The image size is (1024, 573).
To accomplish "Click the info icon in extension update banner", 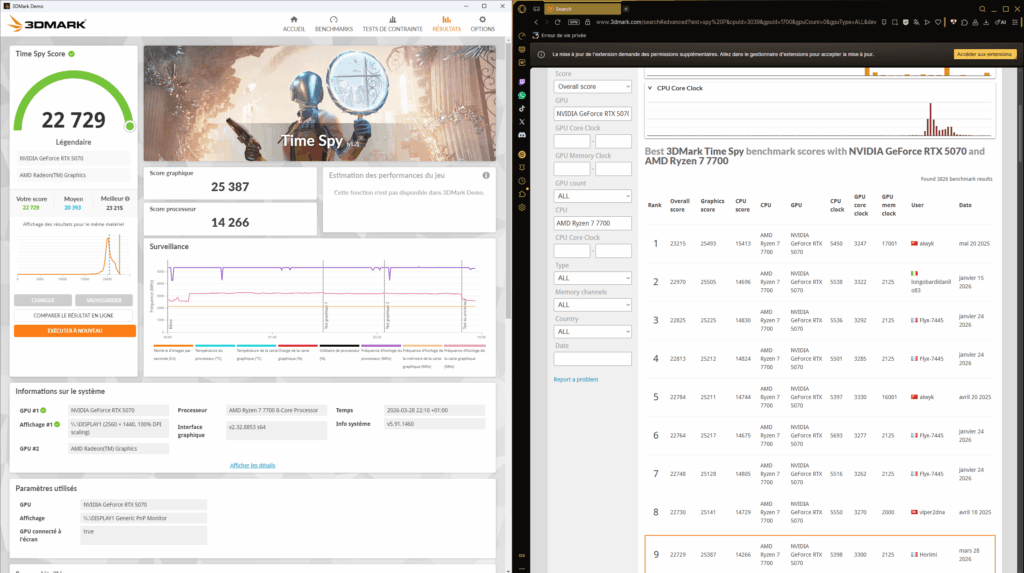I will pyautogui.click(x=541, y=55).
